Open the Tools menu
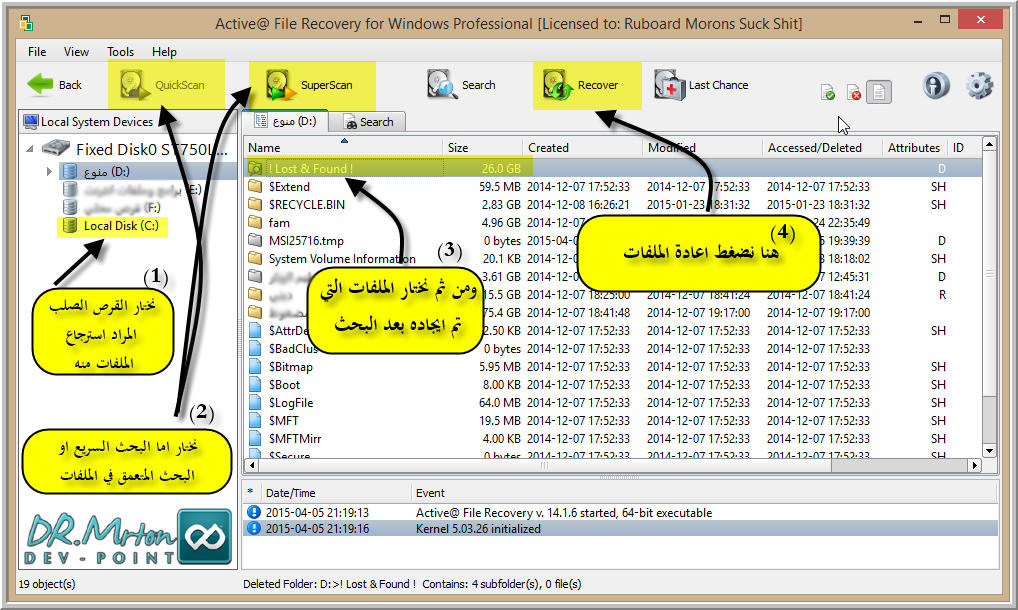Screen dimensions: 1018x610 pos(120,51)
